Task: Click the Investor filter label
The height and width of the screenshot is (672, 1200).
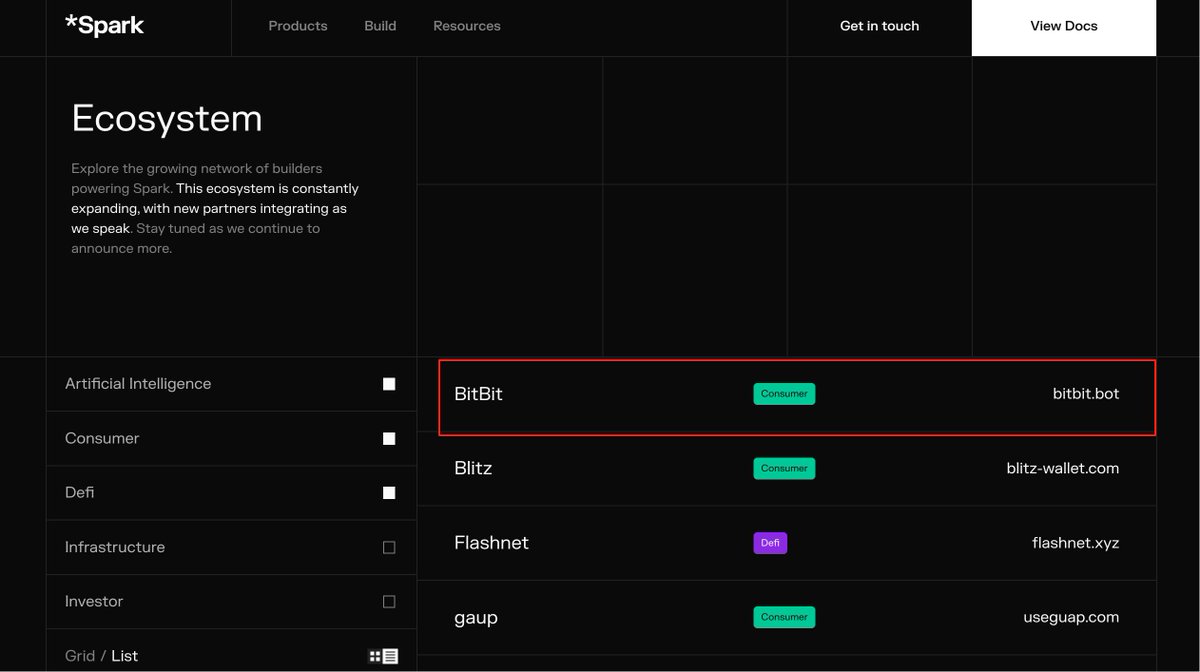Action: [94, 601]
